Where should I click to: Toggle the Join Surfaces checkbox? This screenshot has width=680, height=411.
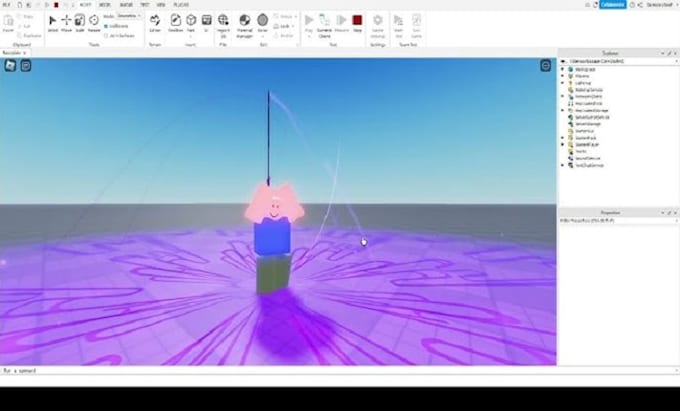pos(106,36)
